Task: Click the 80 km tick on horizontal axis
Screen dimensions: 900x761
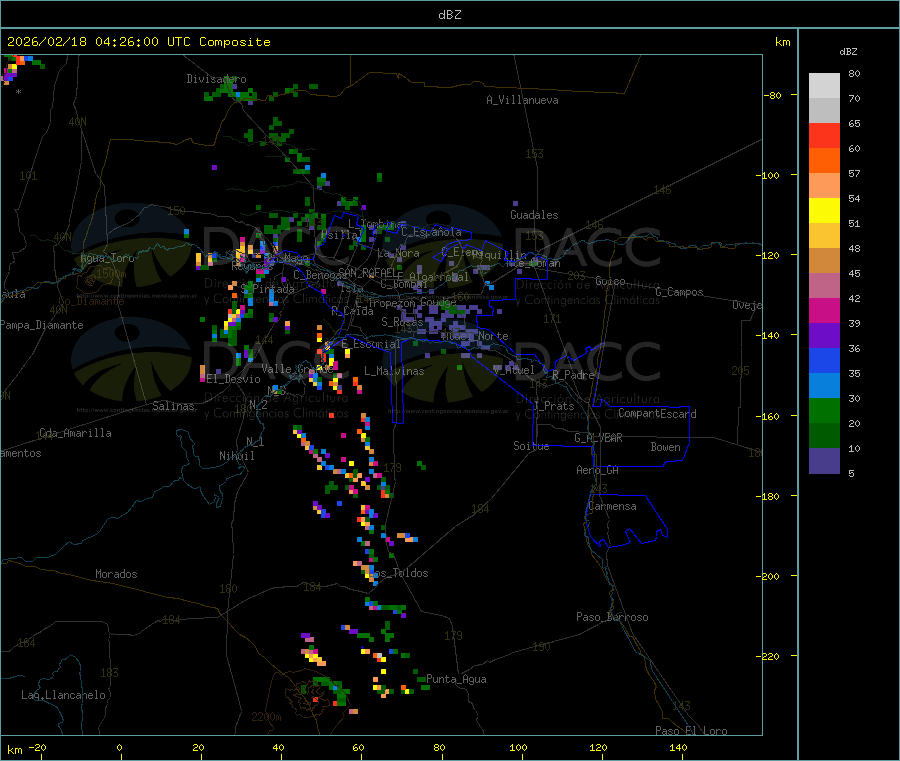Action: 439,748
